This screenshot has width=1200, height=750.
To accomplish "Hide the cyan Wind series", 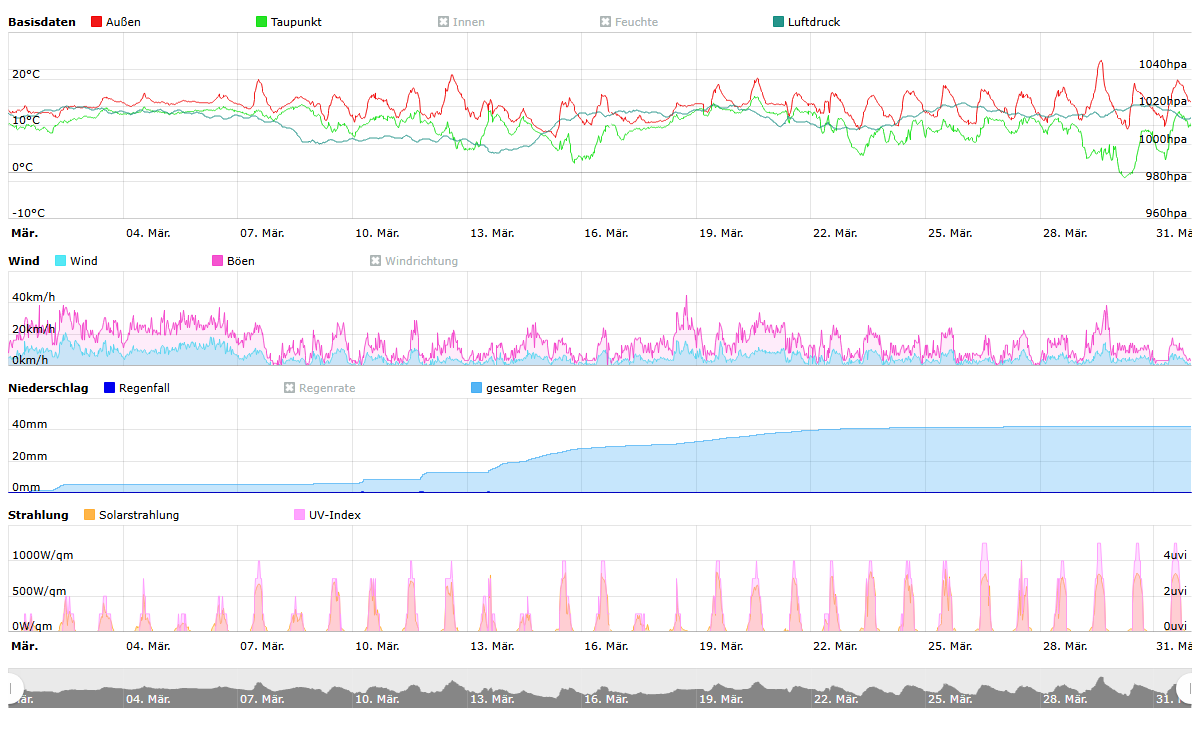I will point(61,261).
